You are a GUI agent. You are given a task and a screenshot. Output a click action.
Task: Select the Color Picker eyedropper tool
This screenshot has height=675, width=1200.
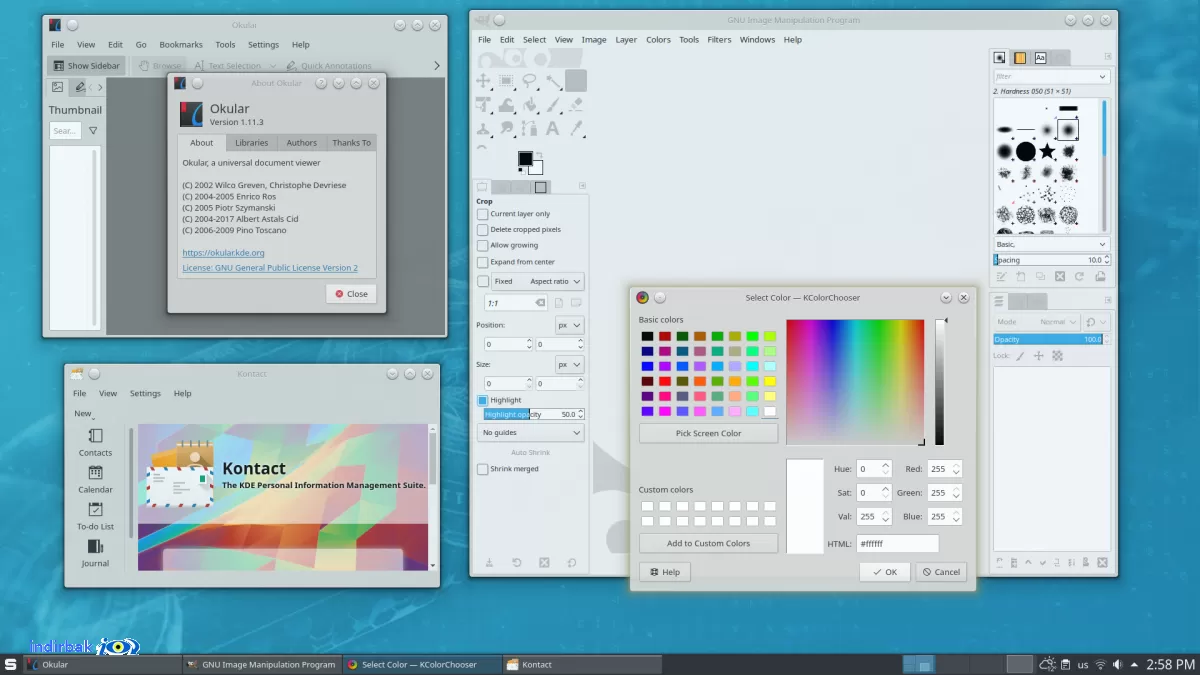[576, 127]
